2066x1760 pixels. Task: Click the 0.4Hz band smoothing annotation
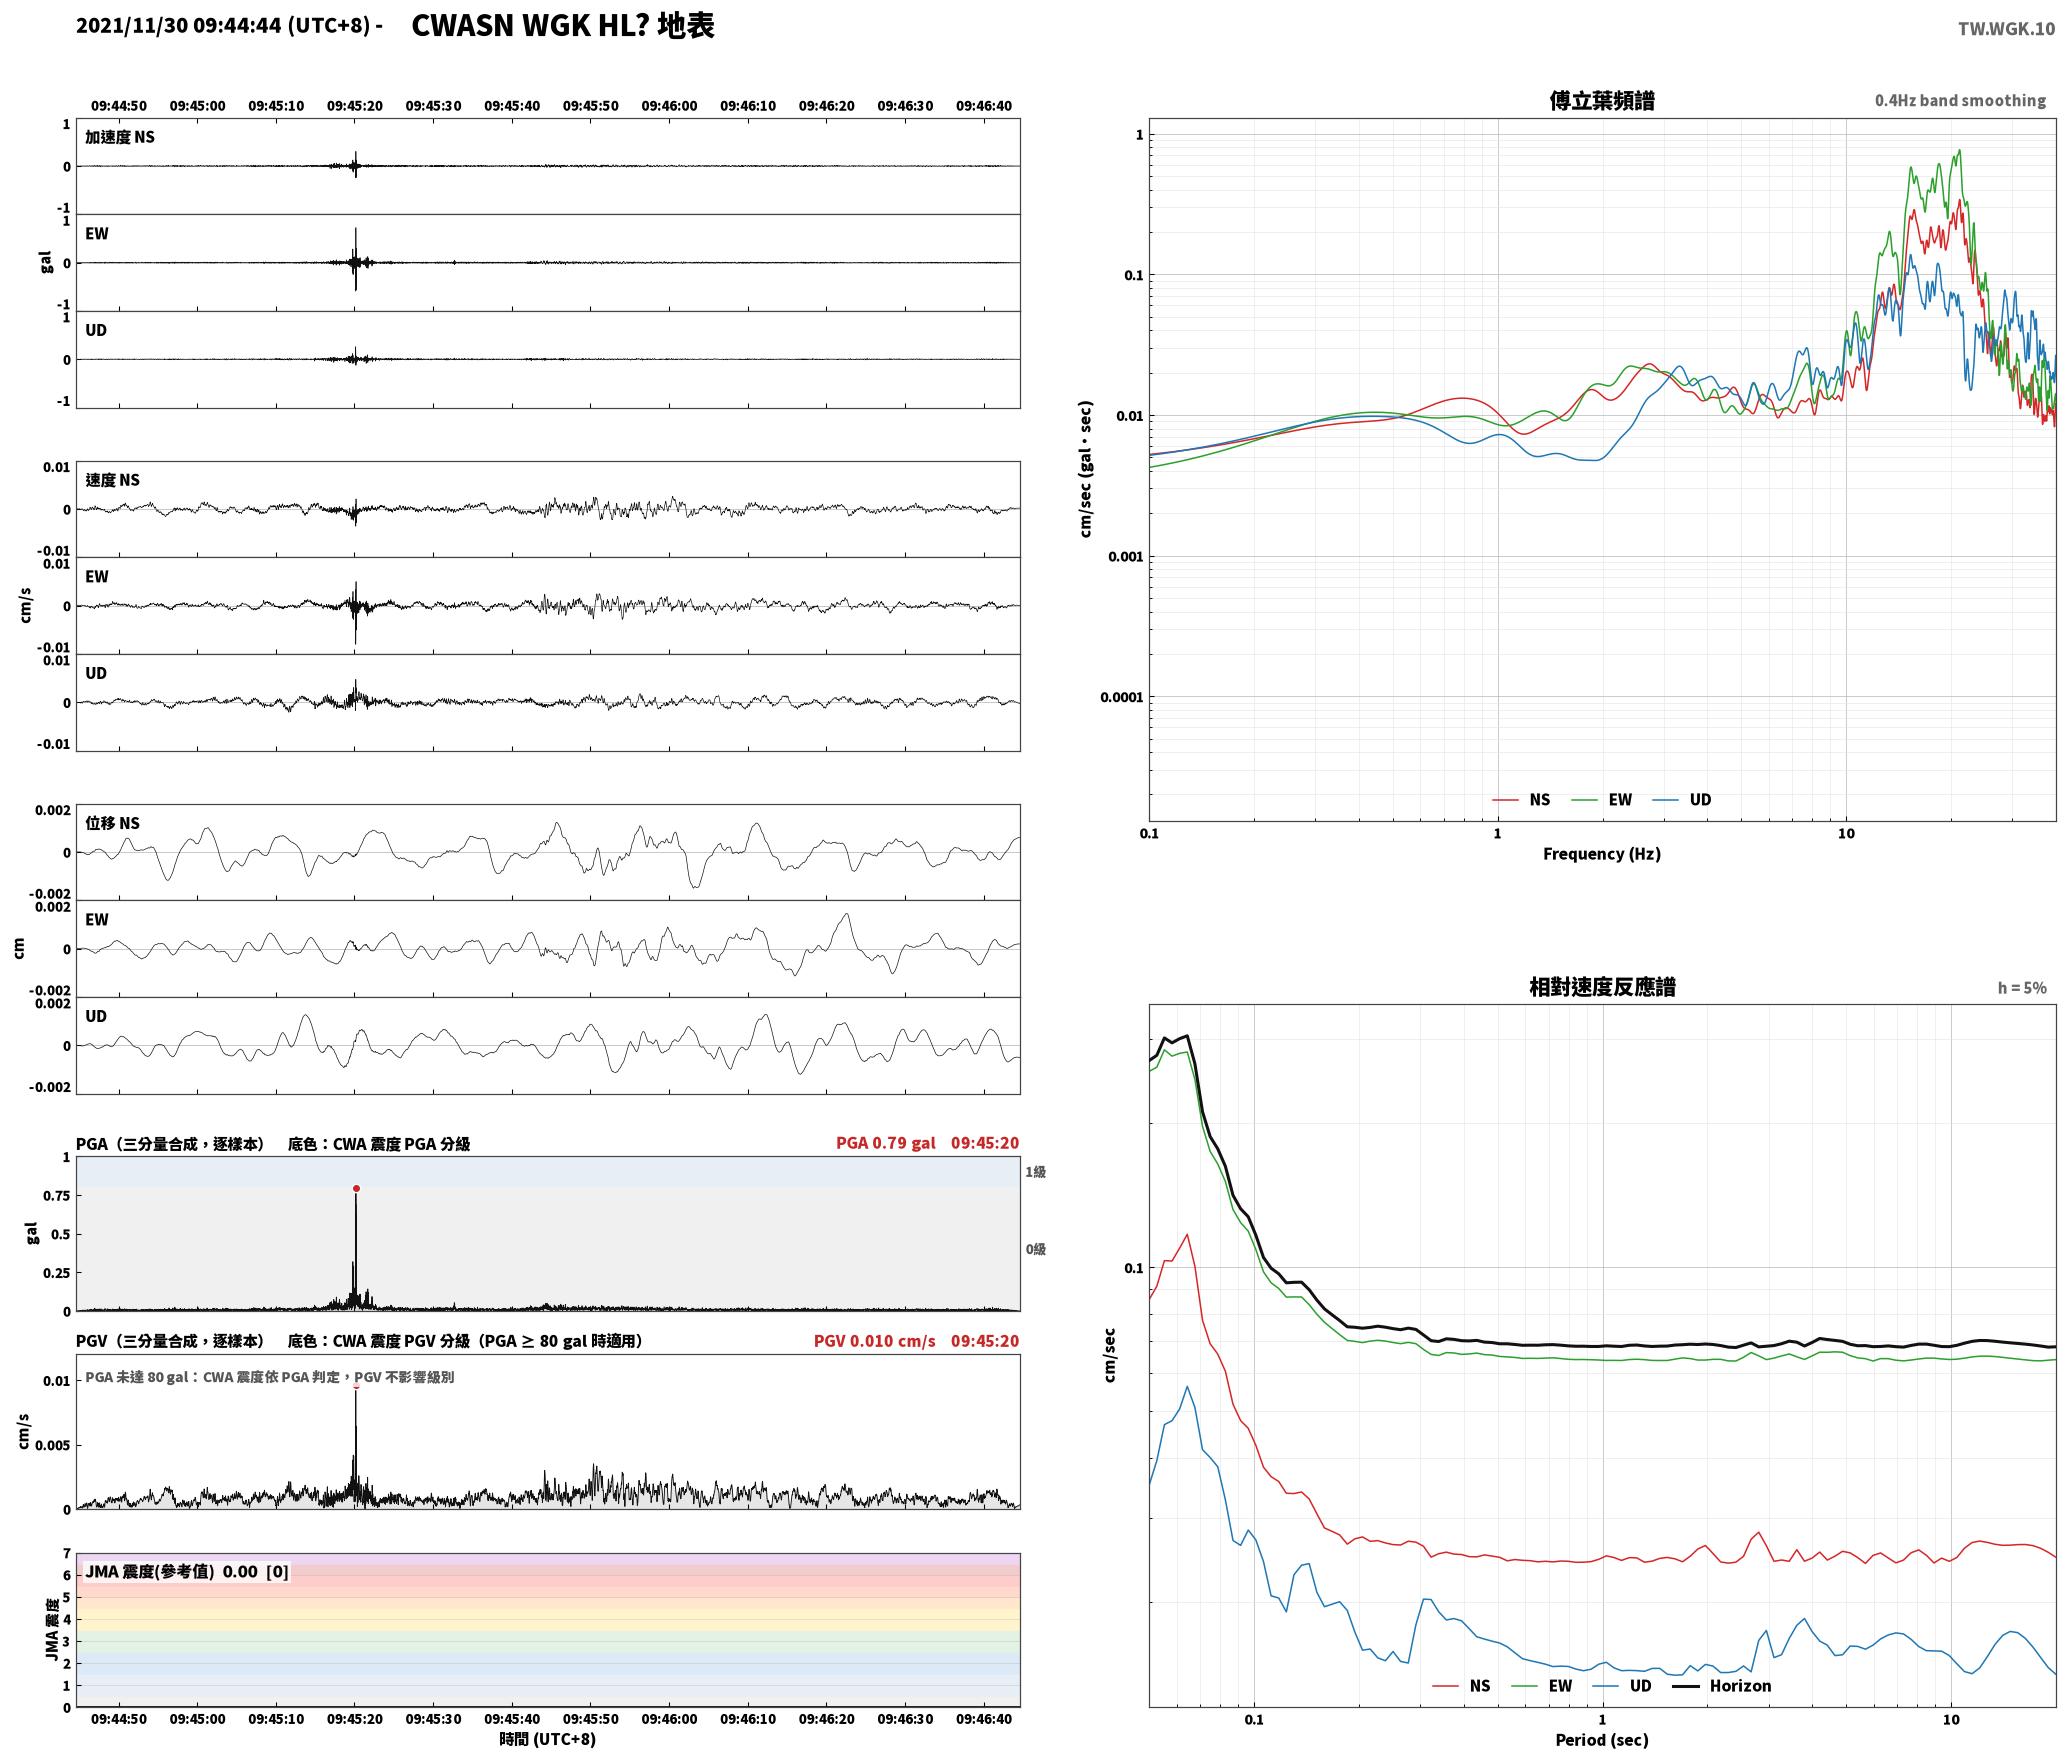point(1960,101)
